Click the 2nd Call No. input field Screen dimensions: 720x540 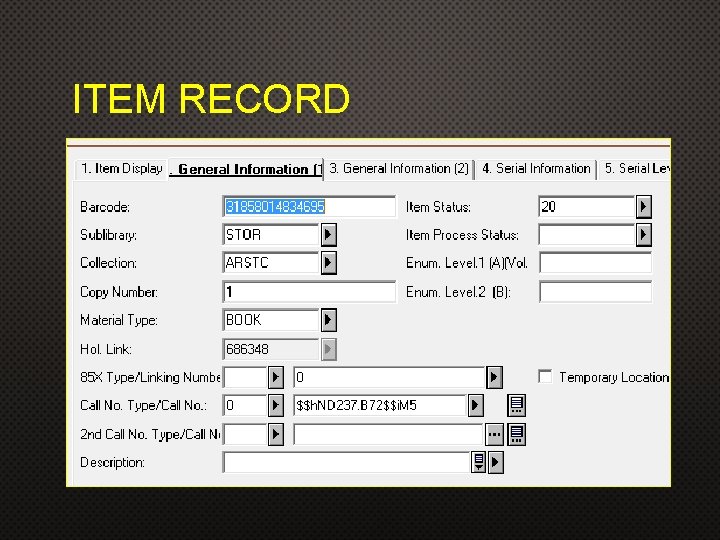pos(388,434)
